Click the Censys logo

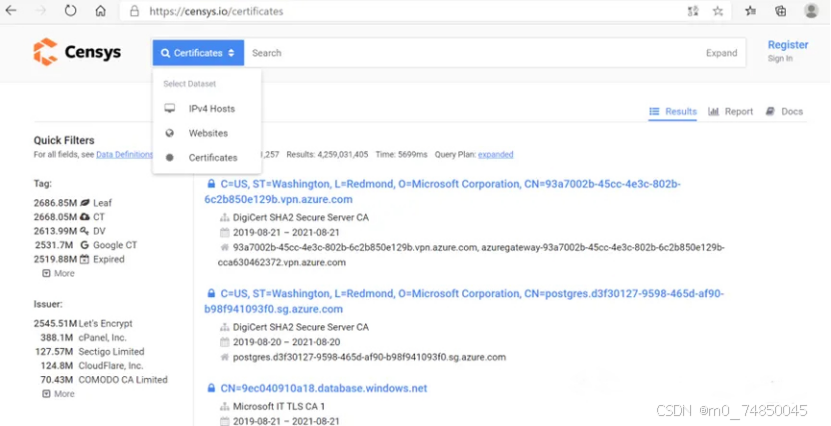coord(77,52)
